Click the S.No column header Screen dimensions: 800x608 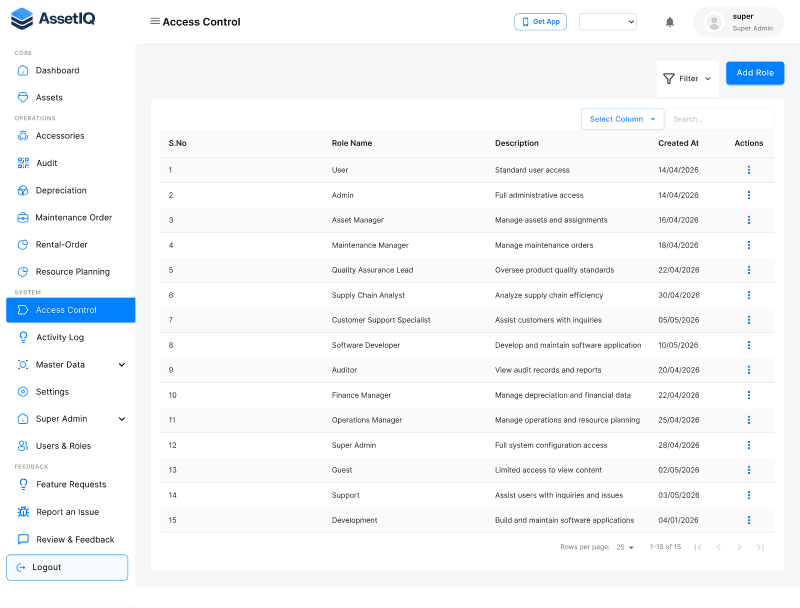click(177, 143)
